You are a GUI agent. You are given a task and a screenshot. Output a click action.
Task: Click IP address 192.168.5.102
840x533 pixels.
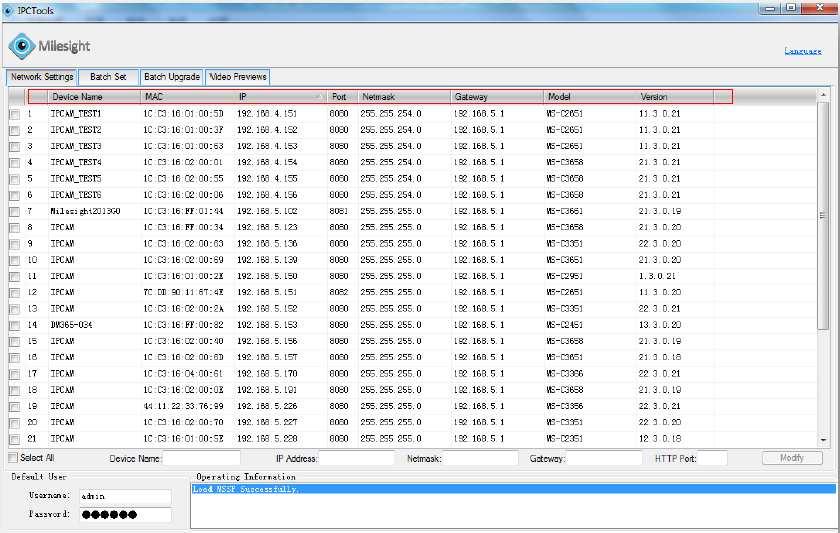[x=267, y=211]
